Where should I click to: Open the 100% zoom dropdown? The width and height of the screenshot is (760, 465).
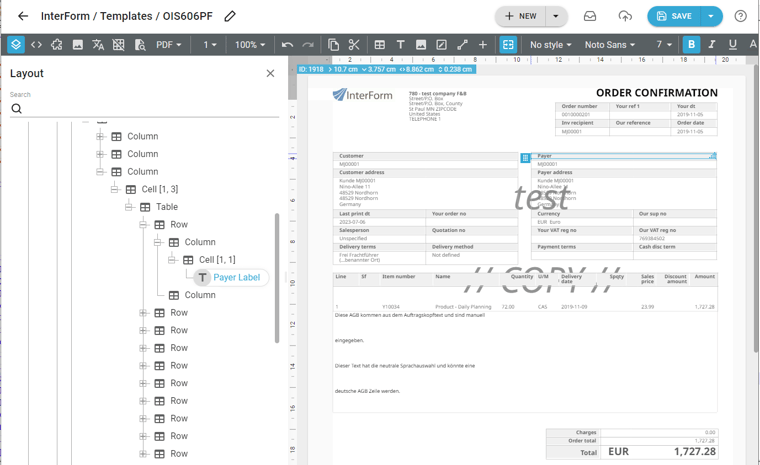[x=250, y=45]
